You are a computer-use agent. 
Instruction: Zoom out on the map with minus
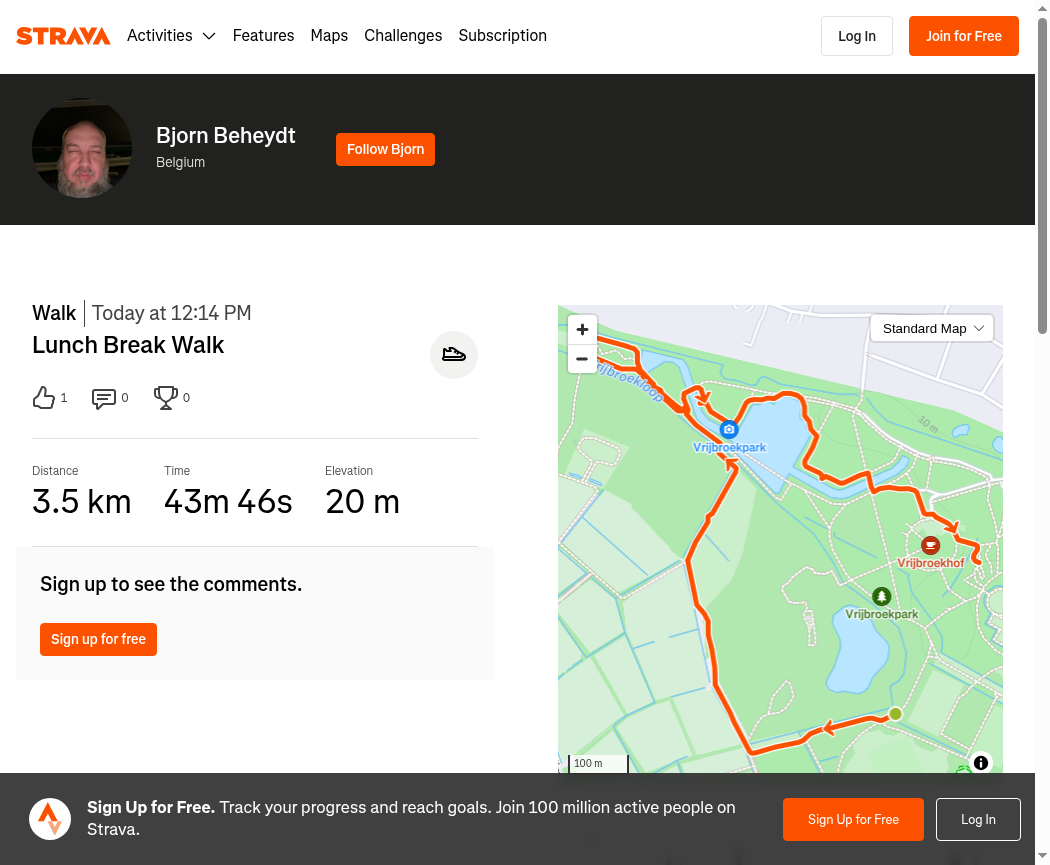click(583, 359)
